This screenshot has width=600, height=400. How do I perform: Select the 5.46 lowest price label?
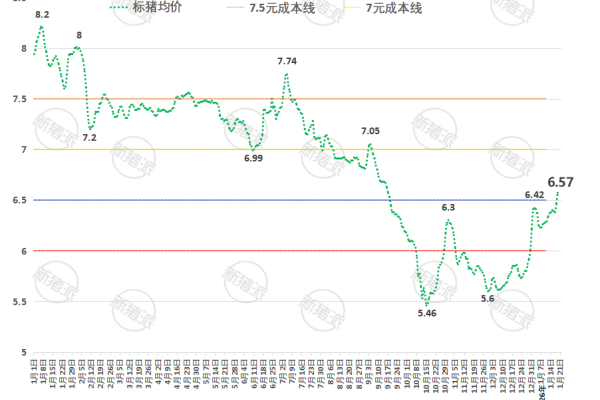[427, 314]
